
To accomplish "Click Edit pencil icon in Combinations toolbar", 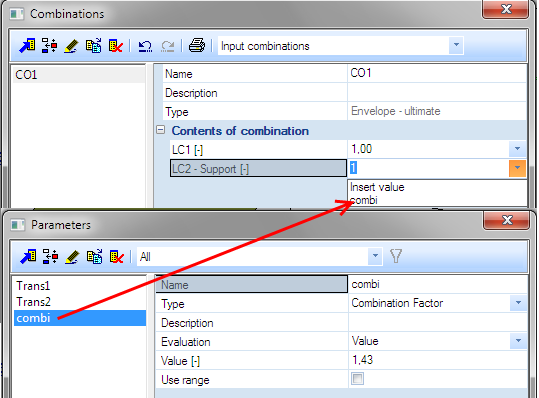I will pos(72,46).
